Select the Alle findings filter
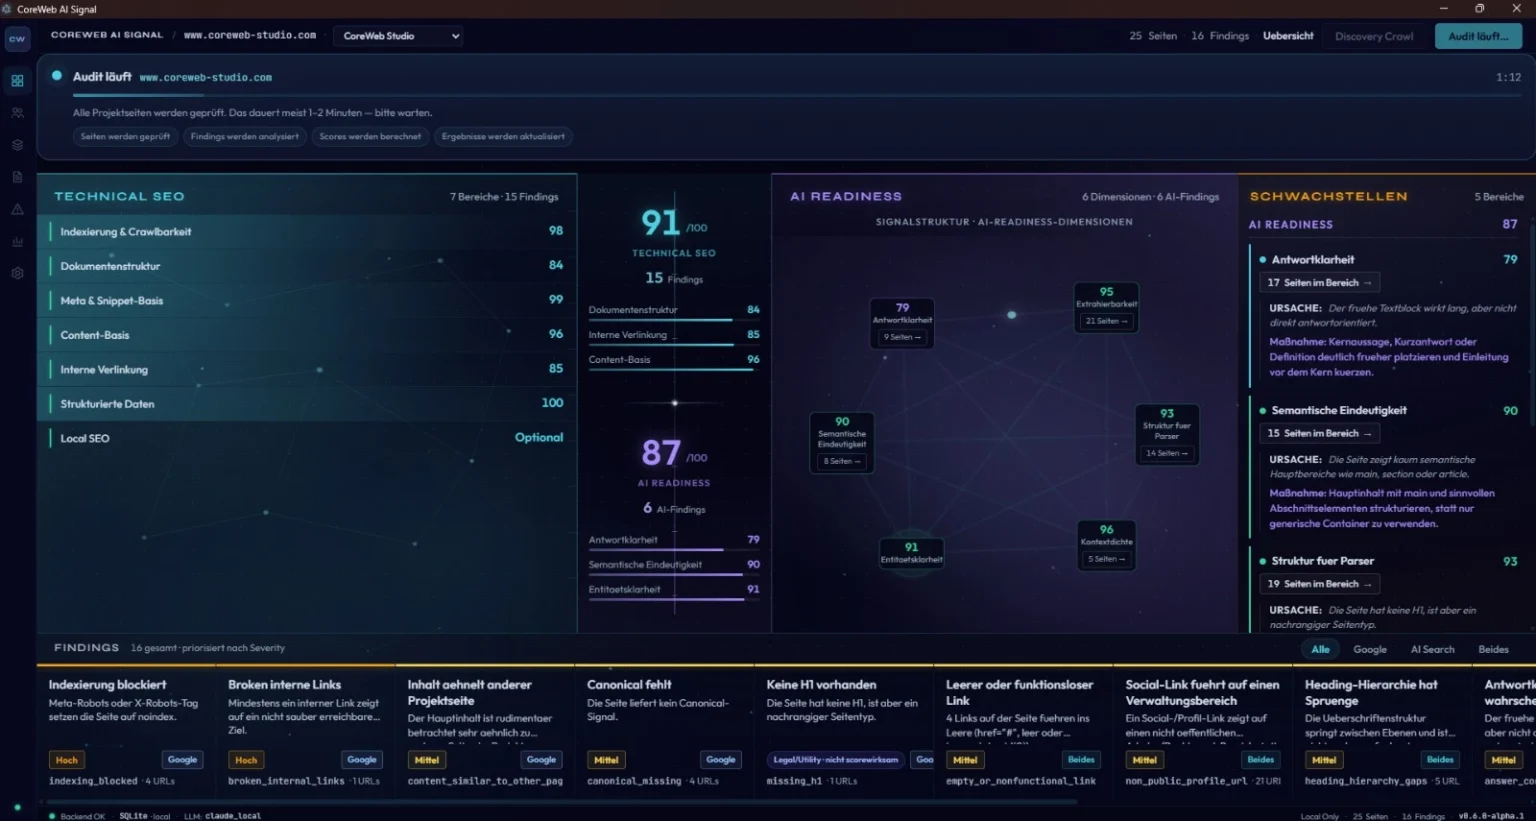Viewport: 1536px width, 821px height. tap(1320, 650)
